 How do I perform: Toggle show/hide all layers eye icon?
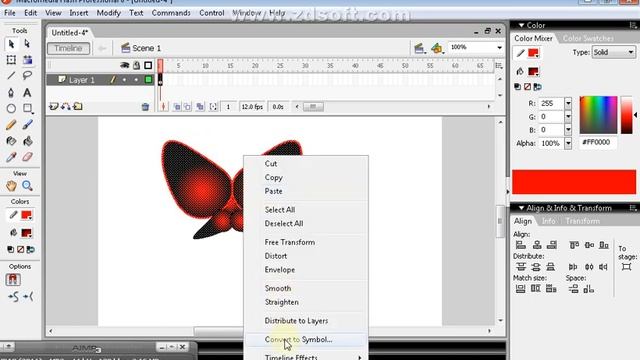point(124,65)
